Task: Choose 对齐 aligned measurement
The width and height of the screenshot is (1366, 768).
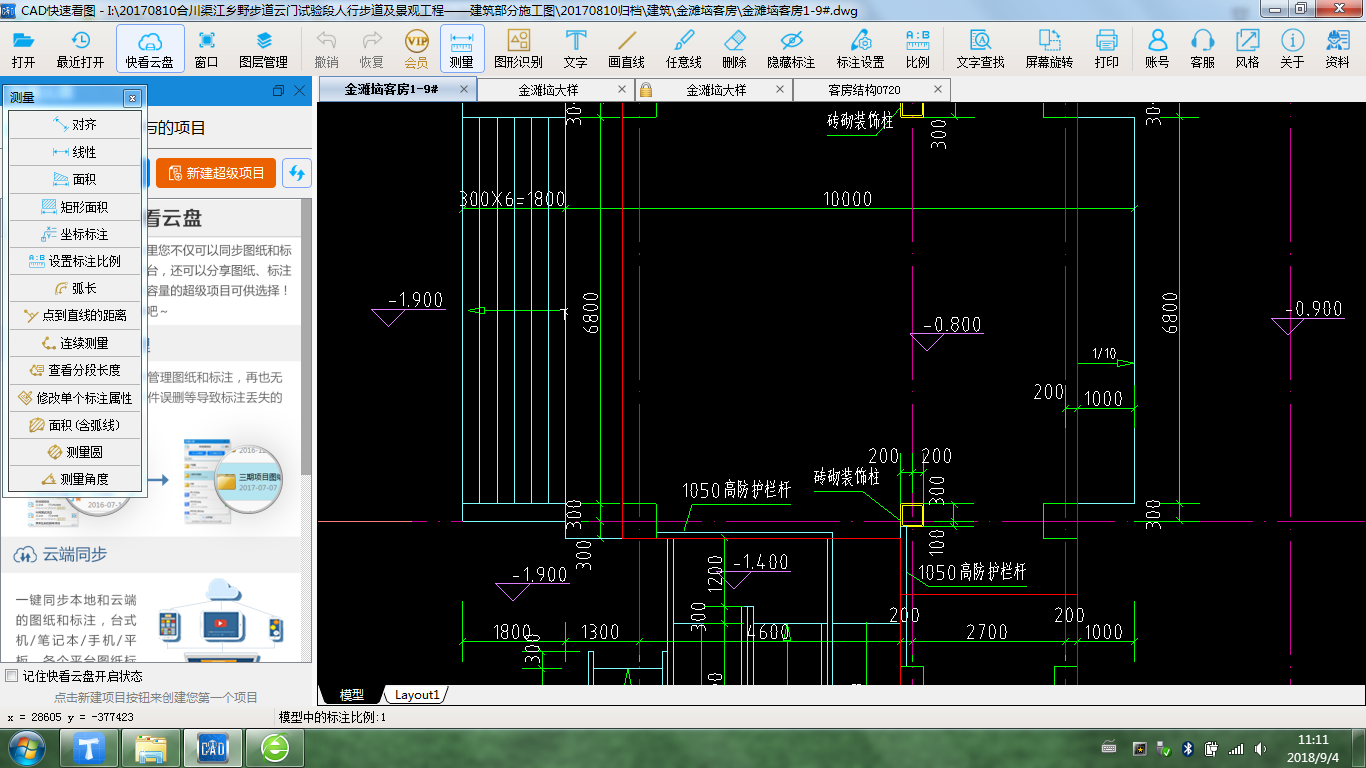Action: click(75, 125)
